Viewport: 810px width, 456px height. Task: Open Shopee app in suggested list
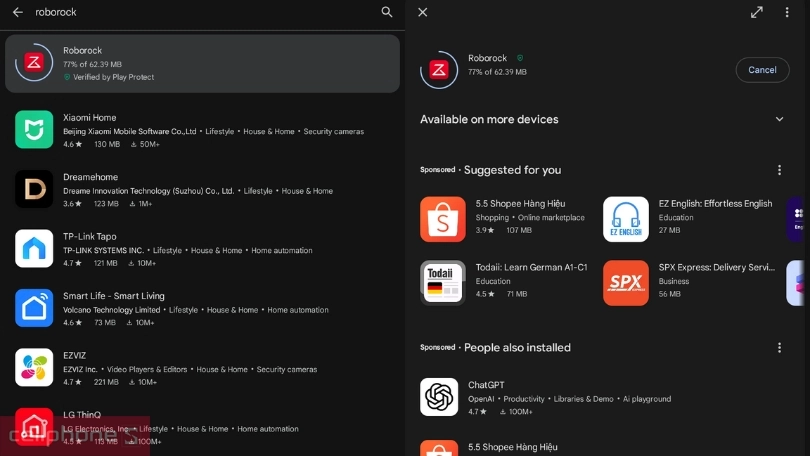(x=442, y=219)
